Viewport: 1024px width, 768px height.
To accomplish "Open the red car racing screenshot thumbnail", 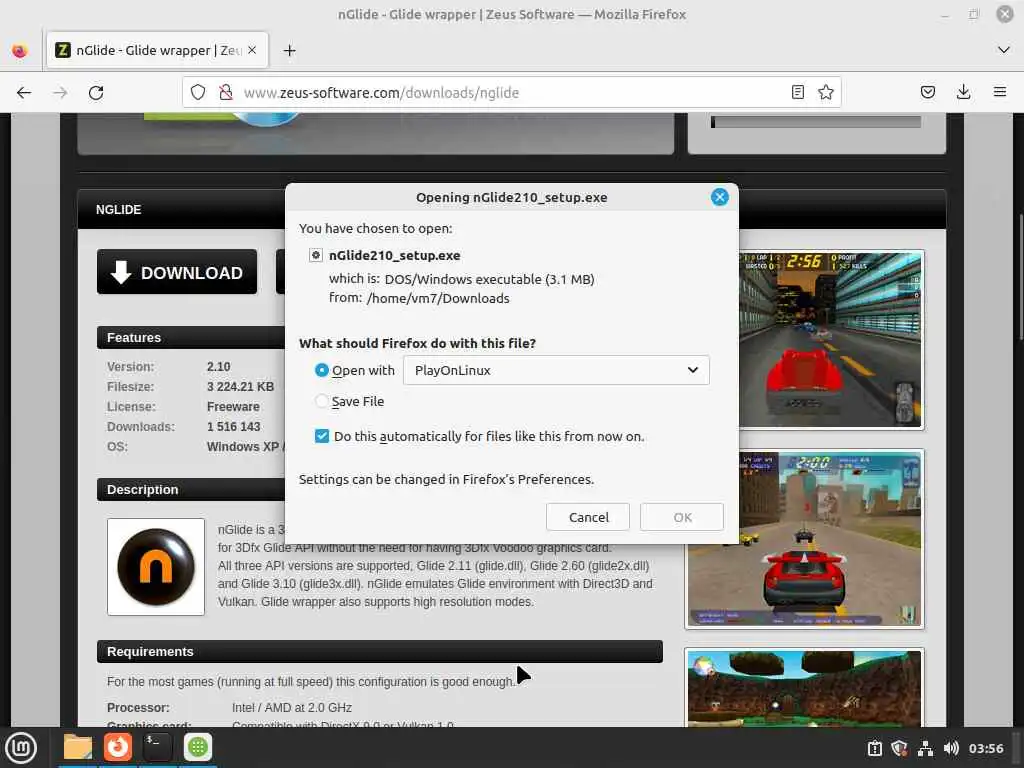I will (831, 340).
